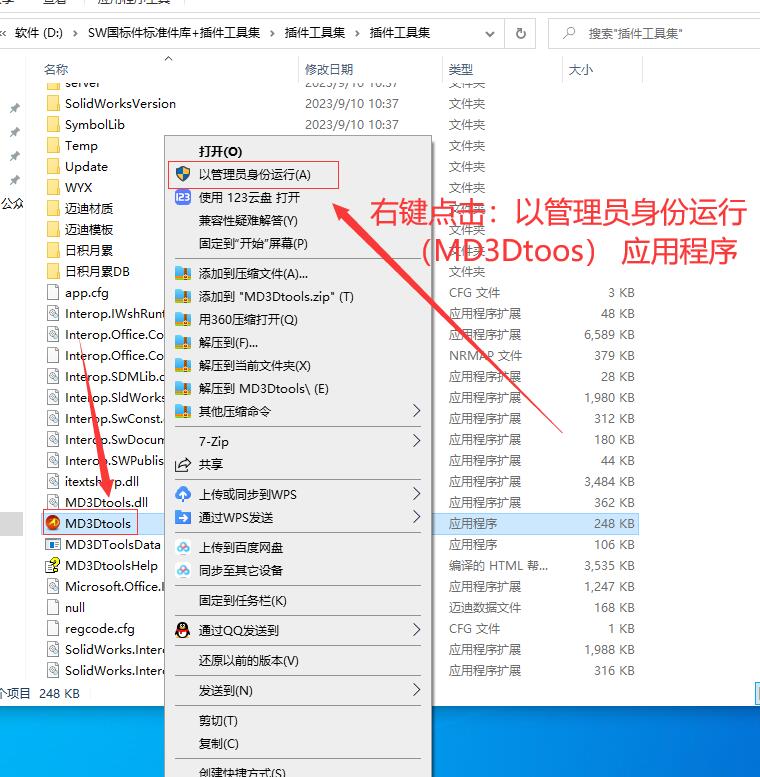The image size is (760, 777).
Task: Sort files by 修改日期 column header
Action: (x=329, y=69)
